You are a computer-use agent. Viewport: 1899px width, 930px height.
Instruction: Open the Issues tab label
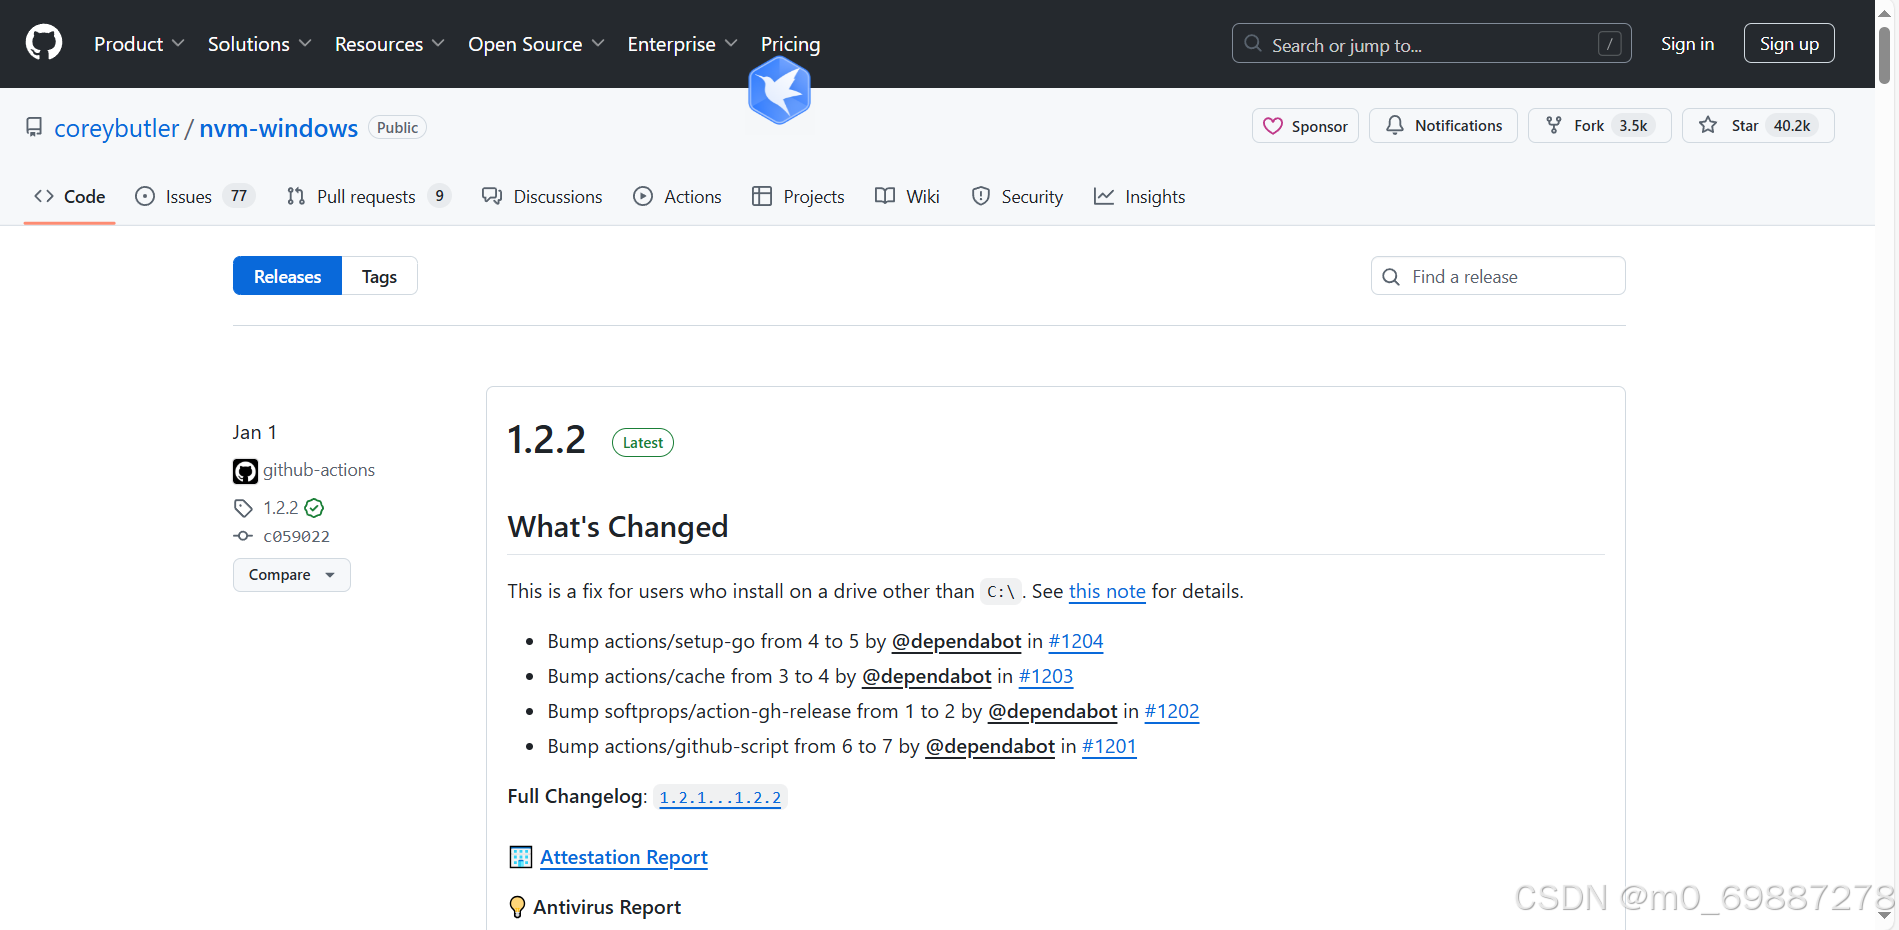point(189,197)
